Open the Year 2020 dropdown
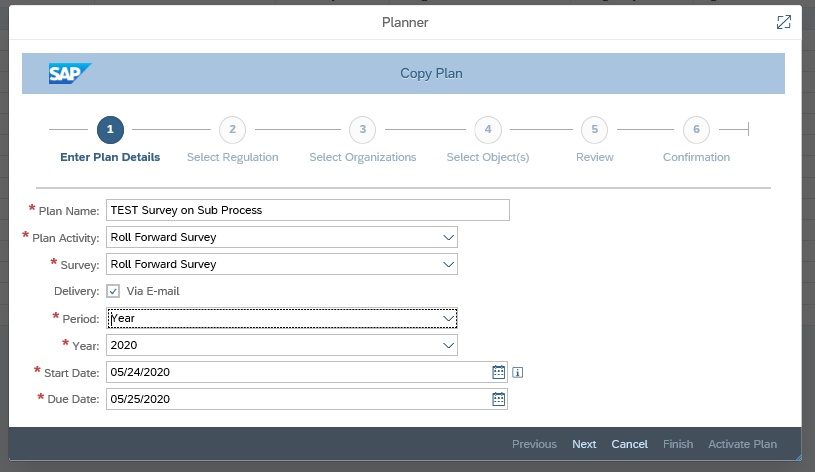The height and width of the screenshot is (472, 815). point(448,345)
